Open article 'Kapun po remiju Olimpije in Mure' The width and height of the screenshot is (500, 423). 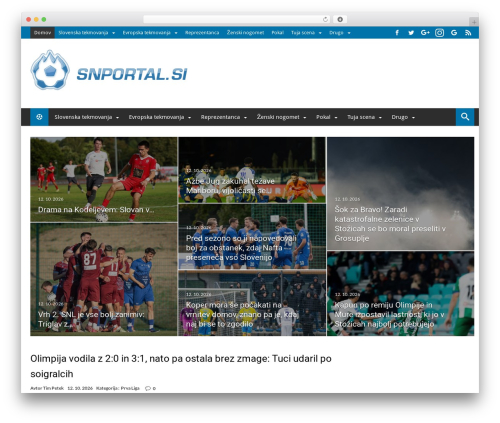389,314
